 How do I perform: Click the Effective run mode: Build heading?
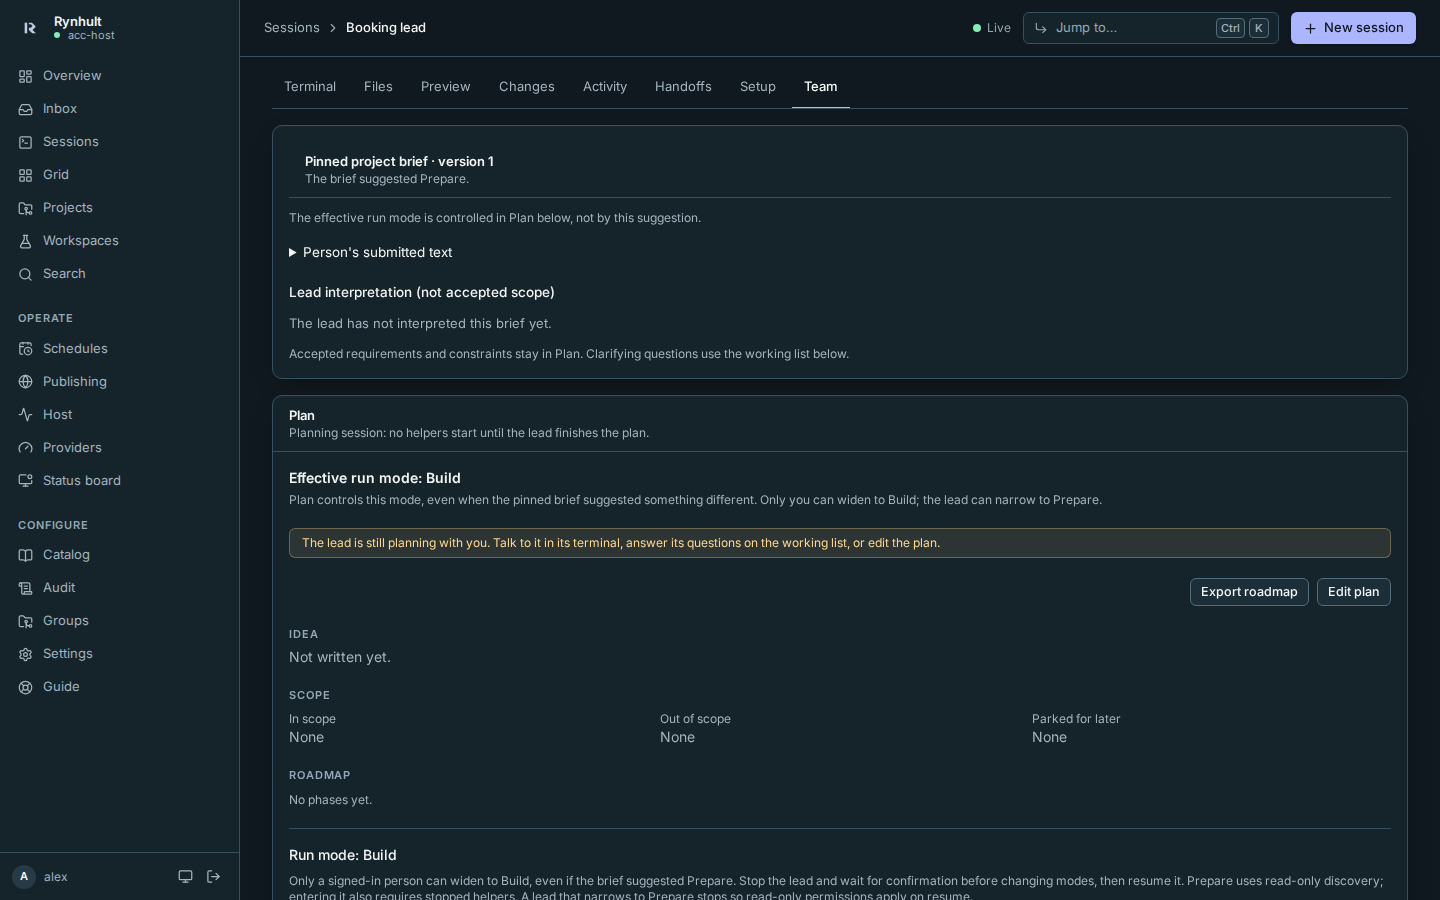click(x=375, y=478)
